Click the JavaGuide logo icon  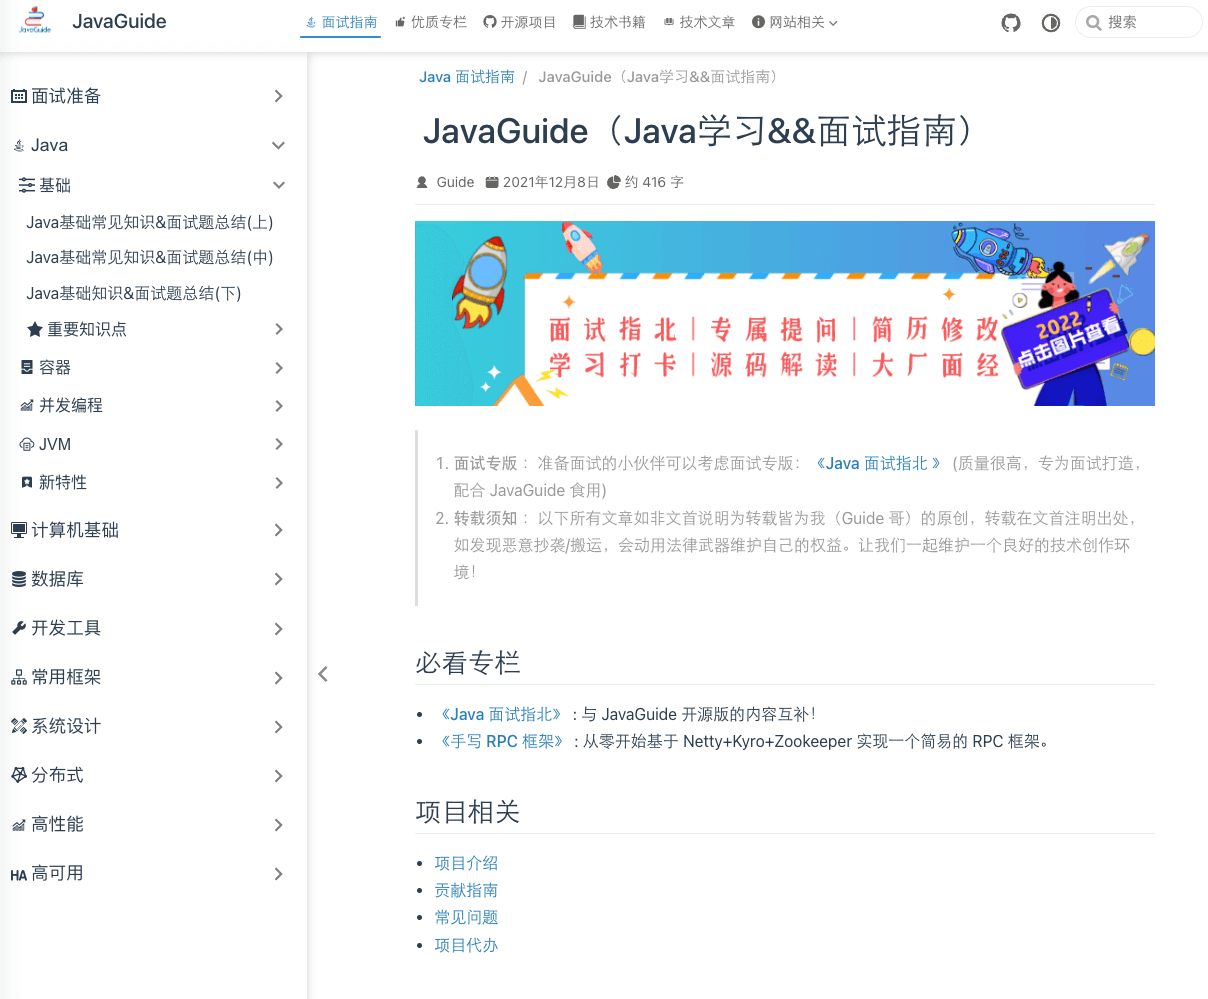tap(36, 21)
